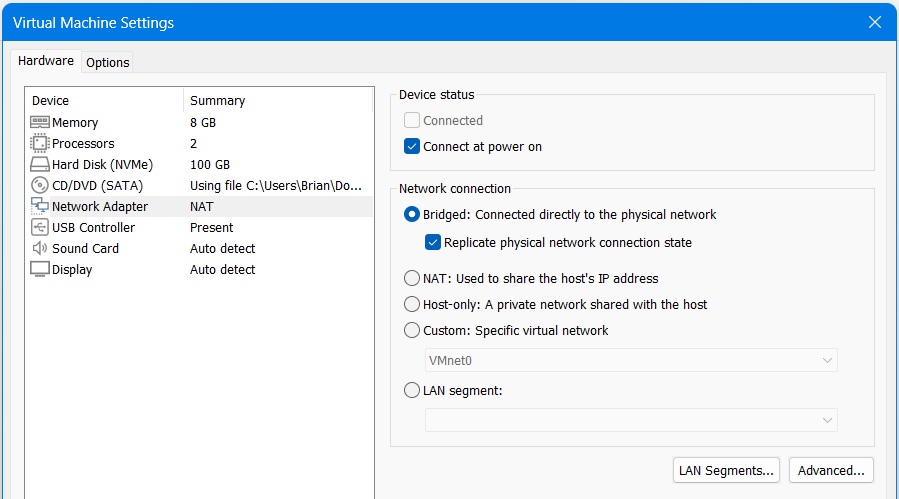Click the Display monitor icon
Image resolution: width=899 pixels, height=499 pixels.
pos(40,269)
